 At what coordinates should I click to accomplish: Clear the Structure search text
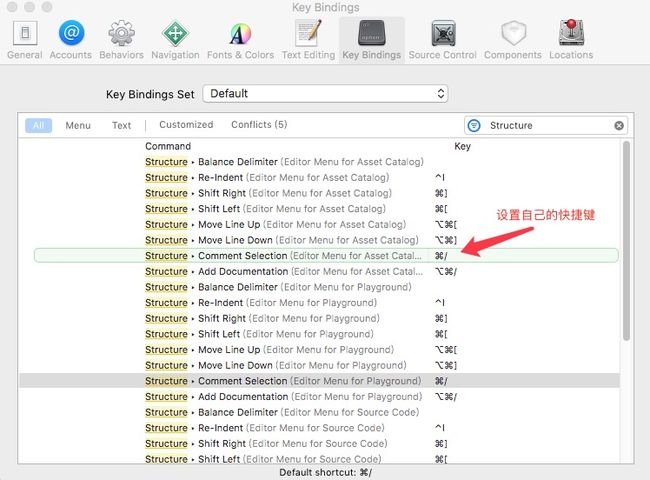click(x=619, y=125)
